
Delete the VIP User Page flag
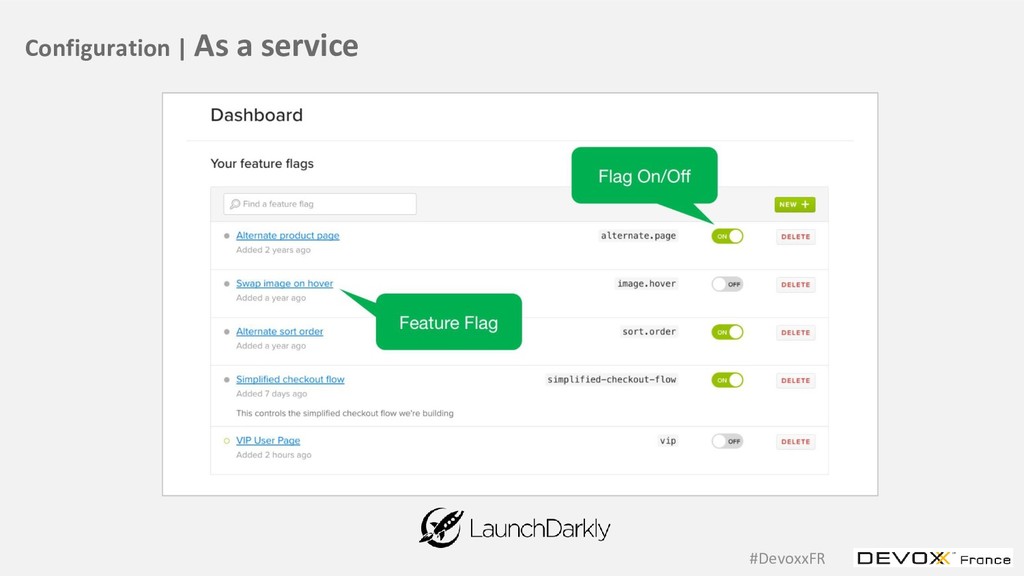[795, 442]
